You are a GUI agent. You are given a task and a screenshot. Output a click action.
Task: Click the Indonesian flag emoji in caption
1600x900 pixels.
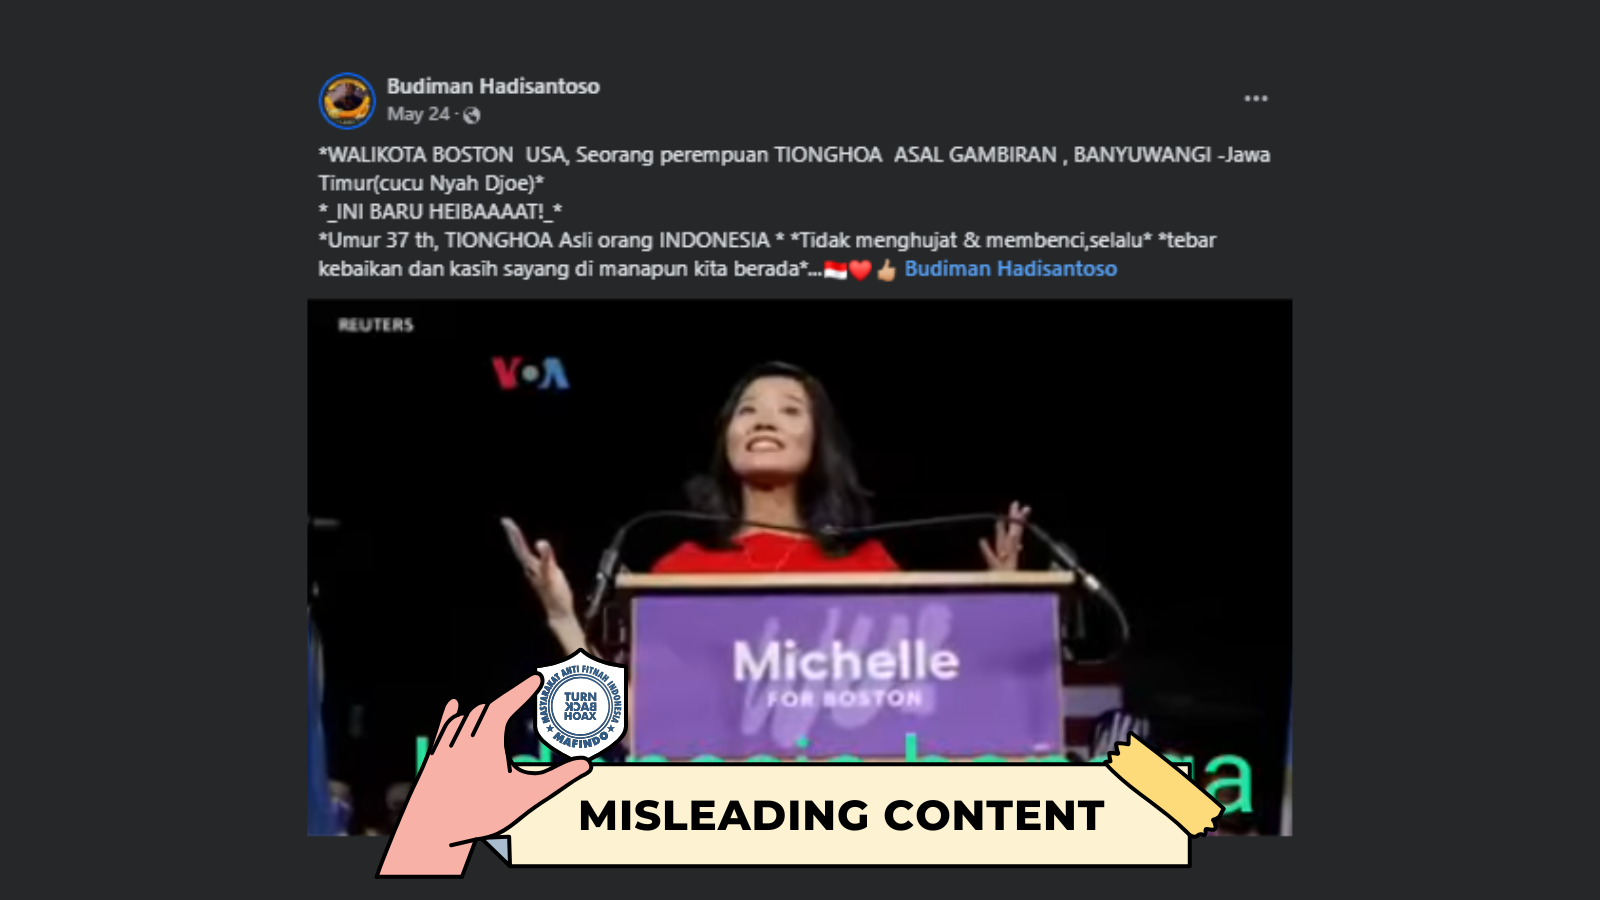coord(836,270)
